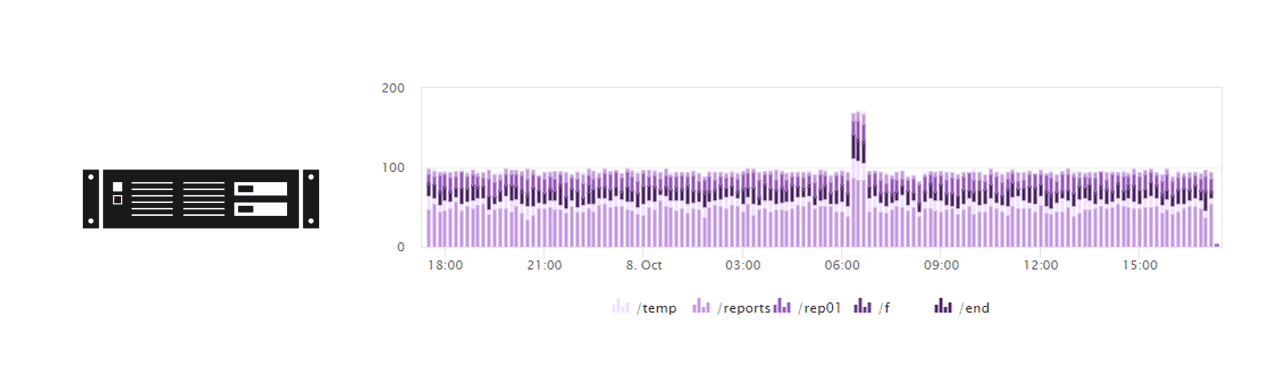Select the tall spike bar after 06:00
This screenshot has height=386, width=1274.
click(x=858, y=179)
